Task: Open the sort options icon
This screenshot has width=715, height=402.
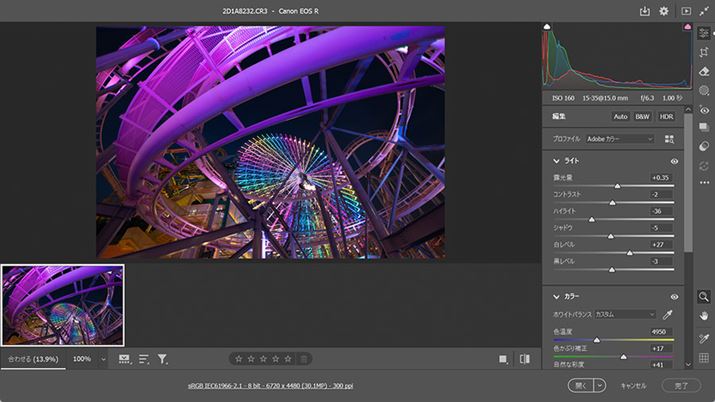Action: (x=144, y=359)
